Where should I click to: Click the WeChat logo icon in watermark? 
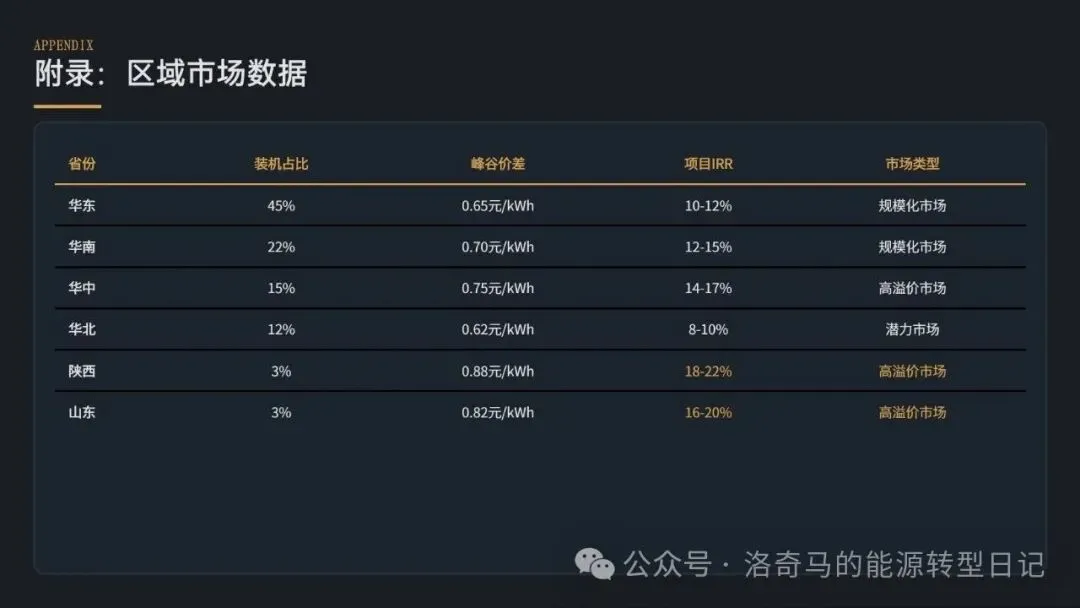594,564
